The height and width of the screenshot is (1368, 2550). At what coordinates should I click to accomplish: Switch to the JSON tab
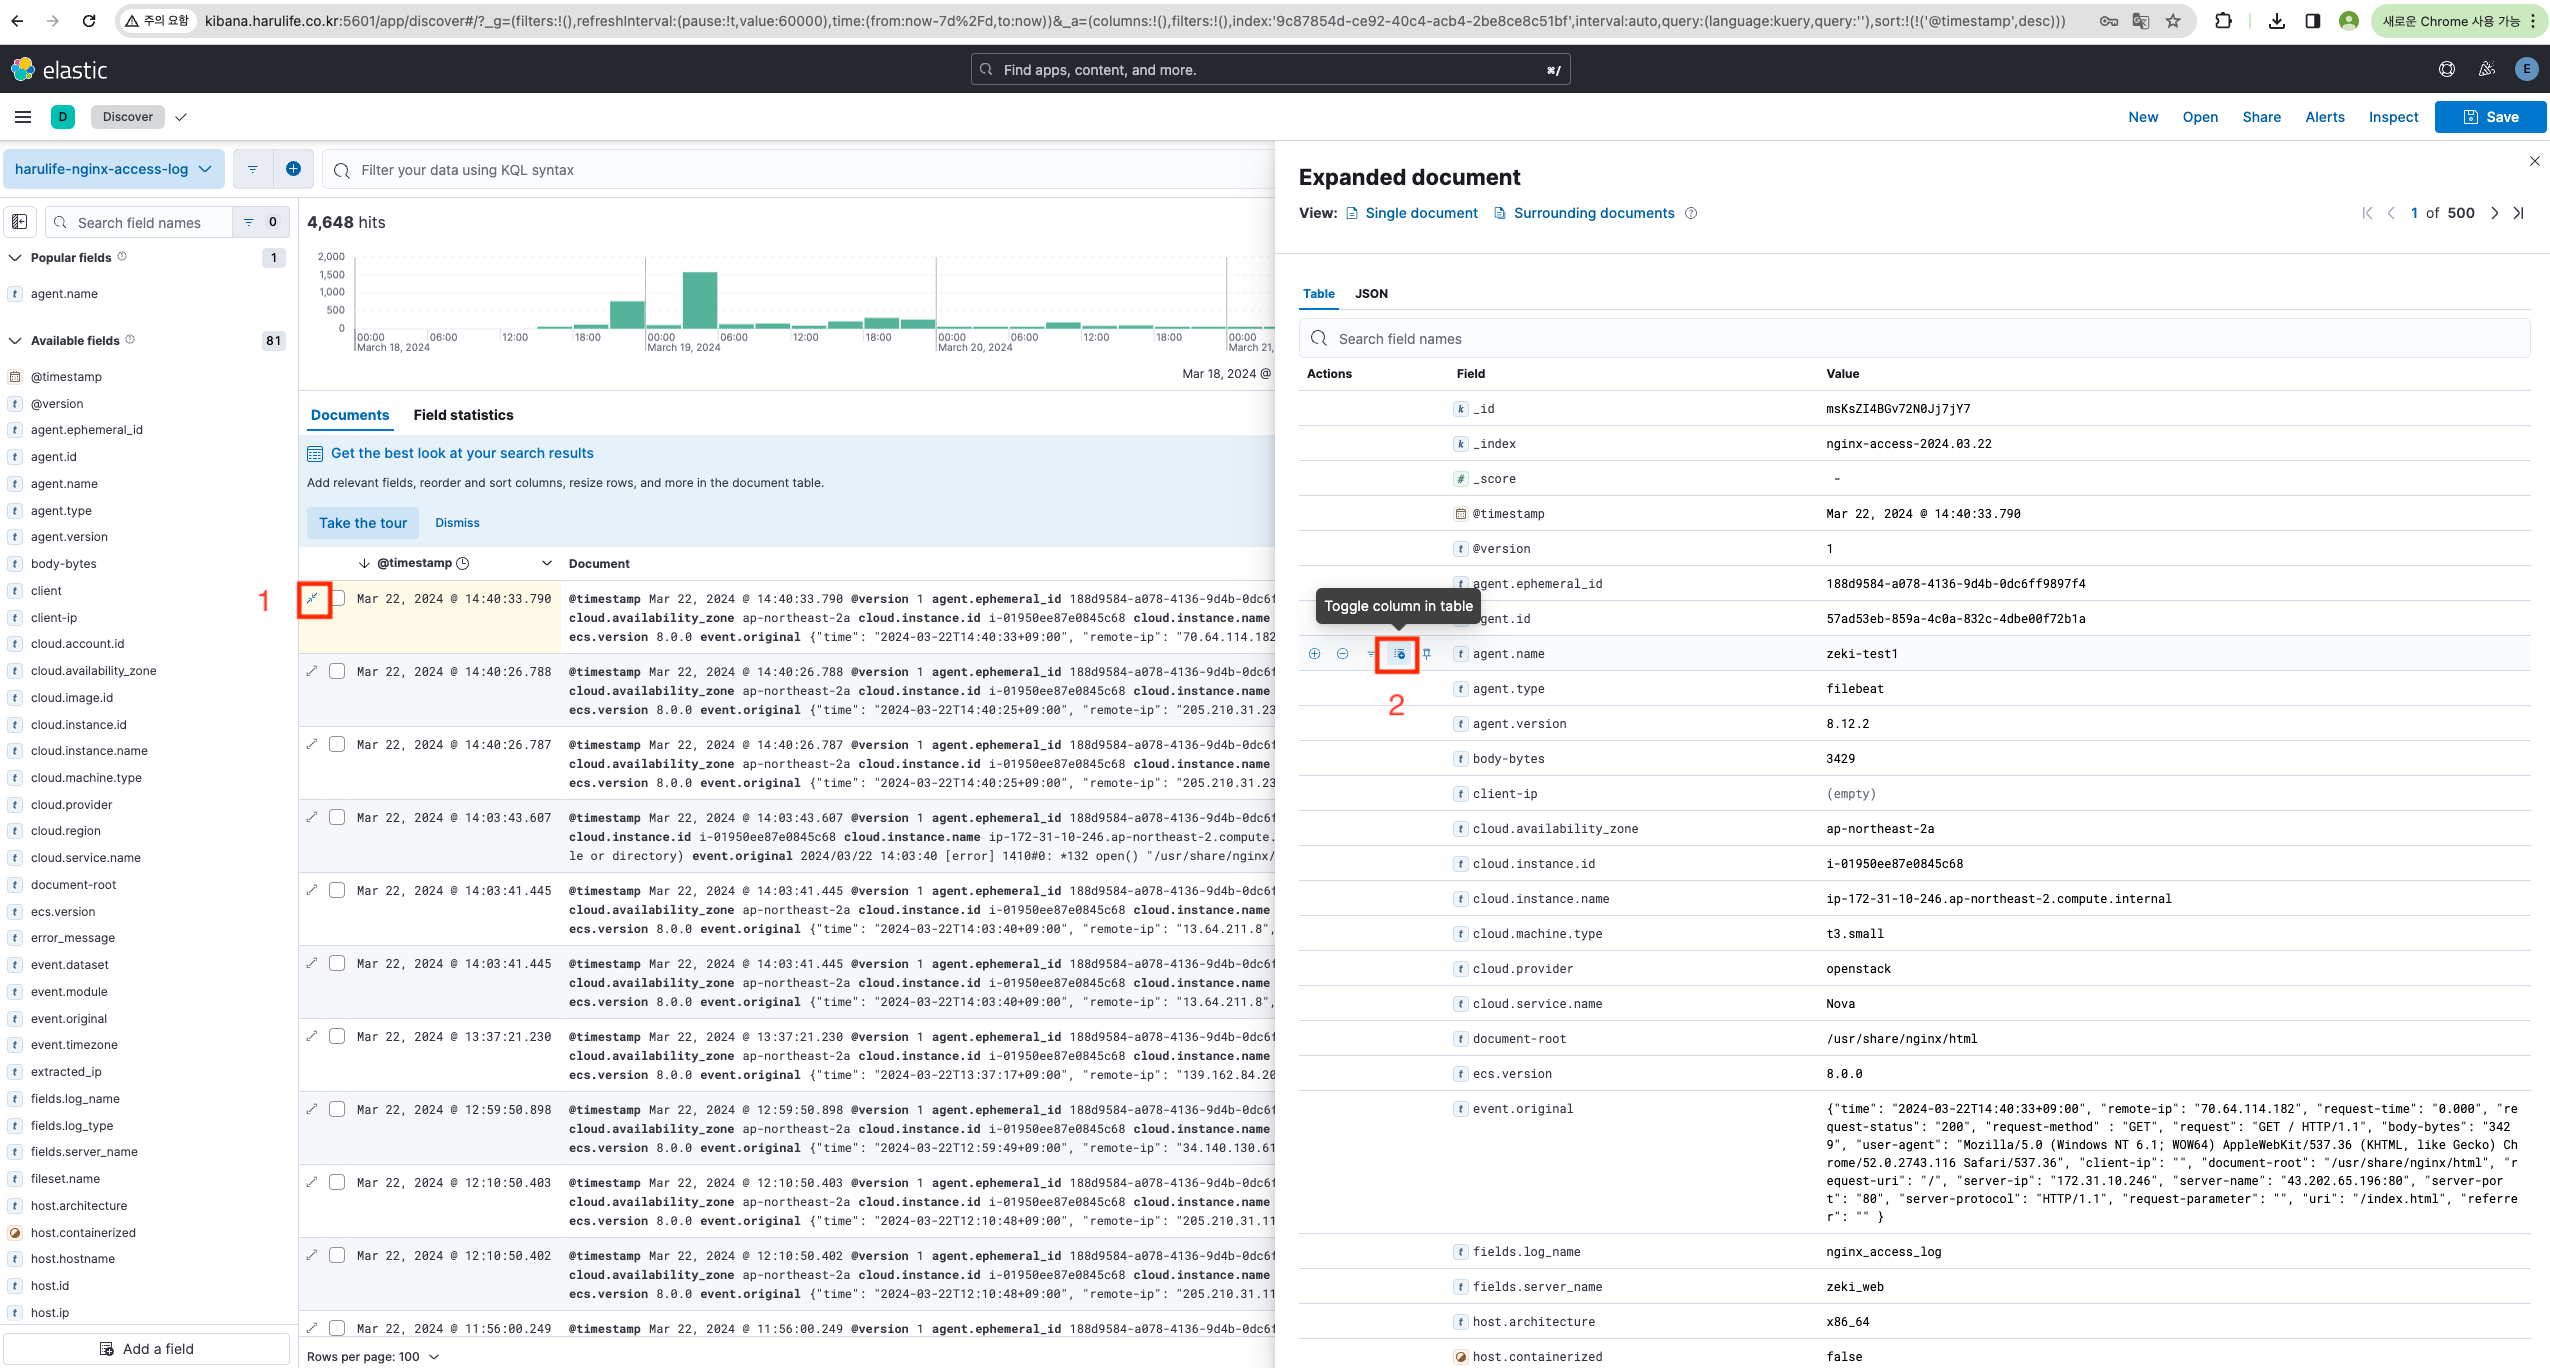tap(1371, 293)
